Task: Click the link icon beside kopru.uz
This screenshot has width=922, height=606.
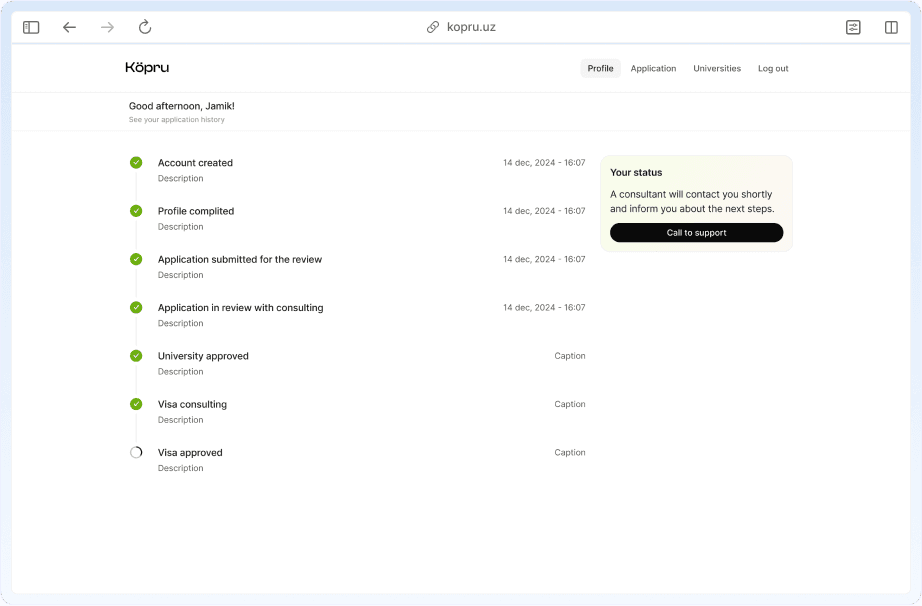Action: pyautogui.click(x=433, y=27)
